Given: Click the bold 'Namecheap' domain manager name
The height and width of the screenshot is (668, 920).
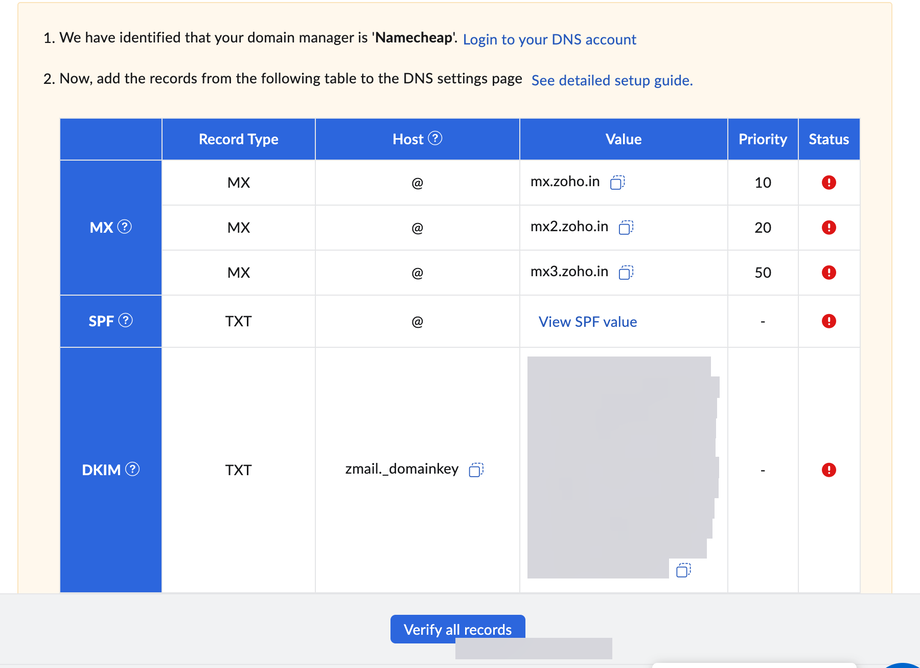Looking at the screenshot, I should (414, 38).
